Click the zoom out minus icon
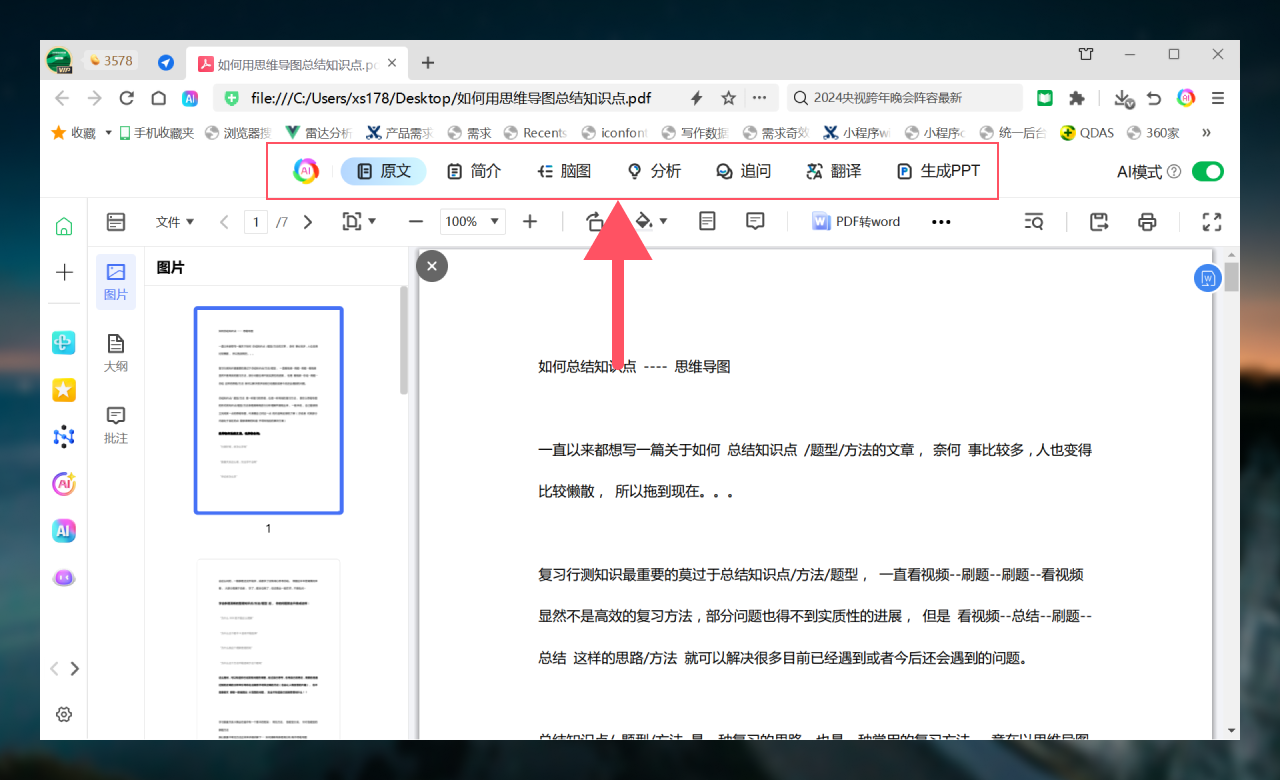The height and width of the screenshot is (780, 1280). coord(416,222)
